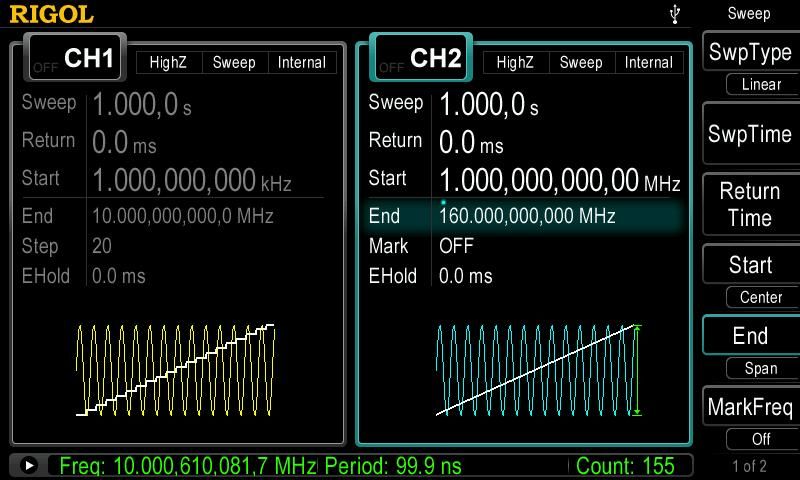Click the USB status icon
This screenshot has height=480, width=800.
click(x=677, y=14)
